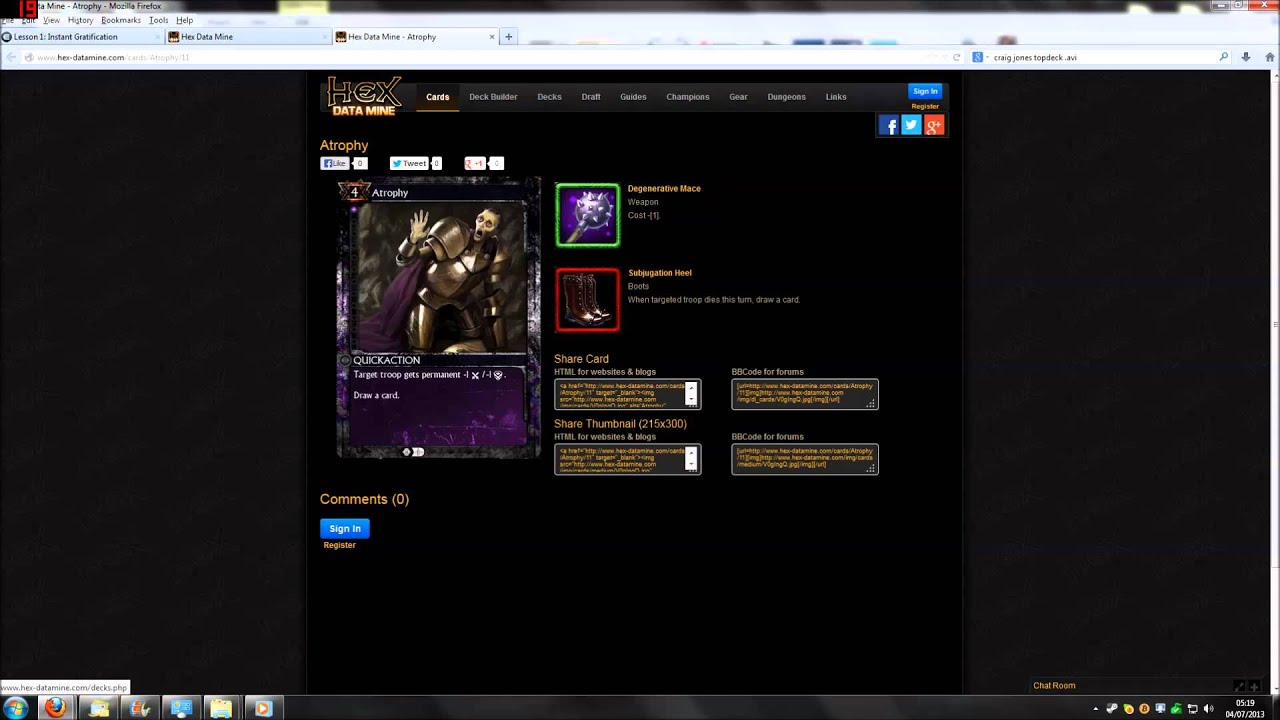The image size is (1280, 720).
Task: Expand the Chat Room with the plus icon
Action: [1254, 686]
